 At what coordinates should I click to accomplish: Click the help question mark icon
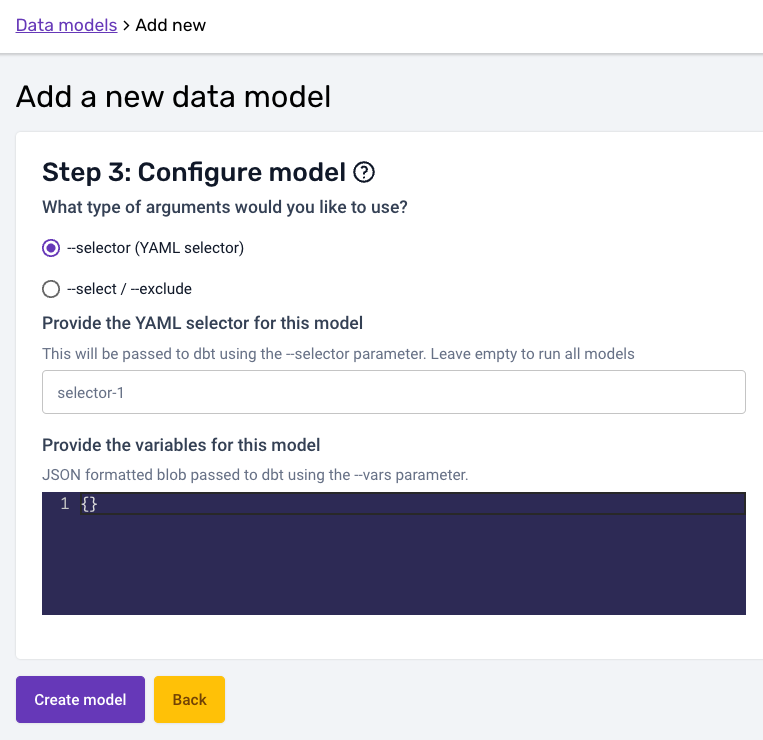click(365, 173)
